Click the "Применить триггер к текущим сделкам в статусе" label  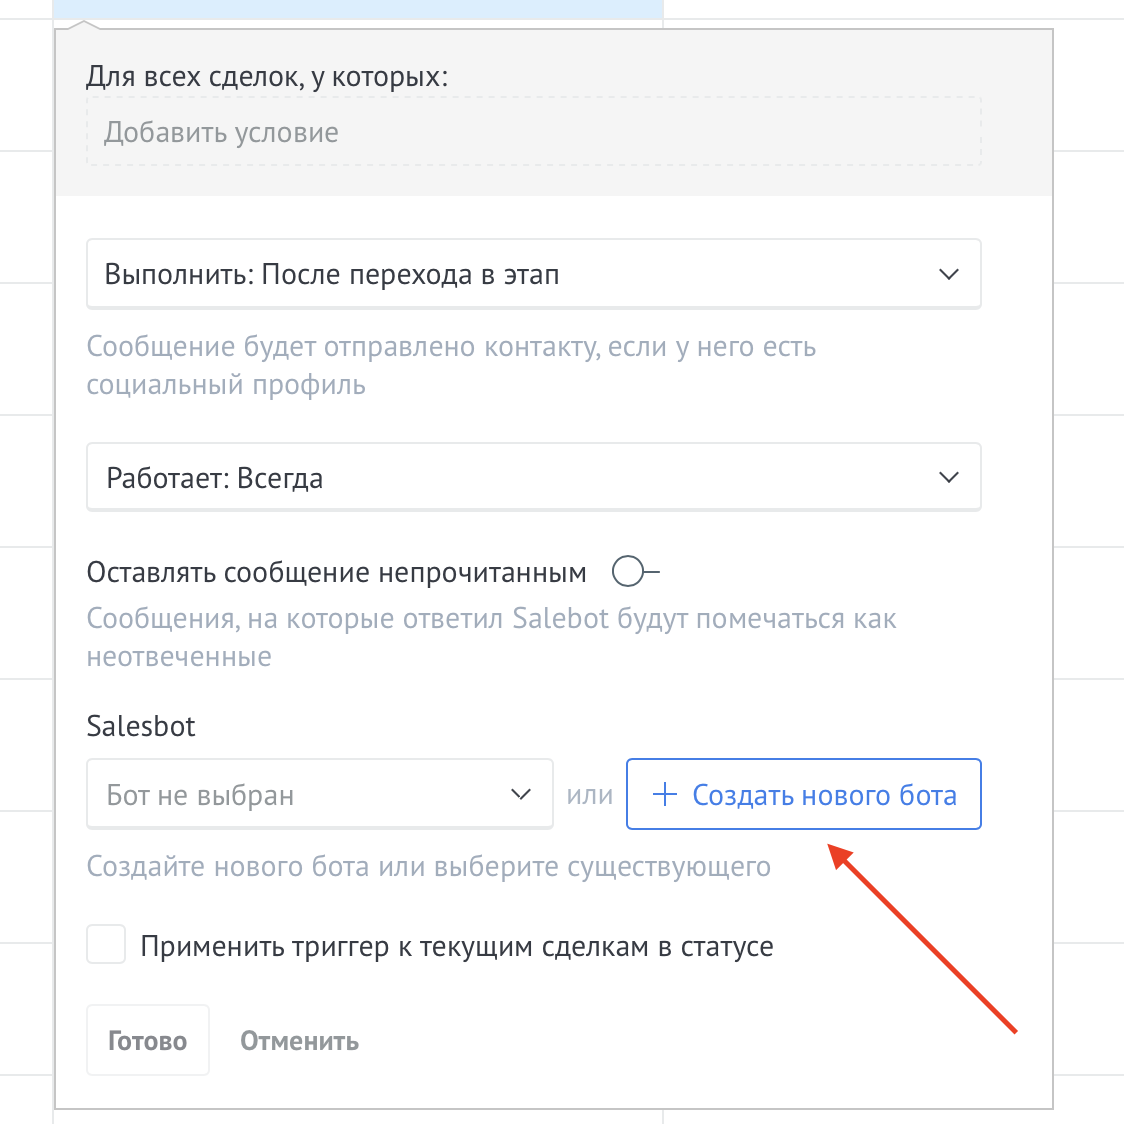coord(456,946)
